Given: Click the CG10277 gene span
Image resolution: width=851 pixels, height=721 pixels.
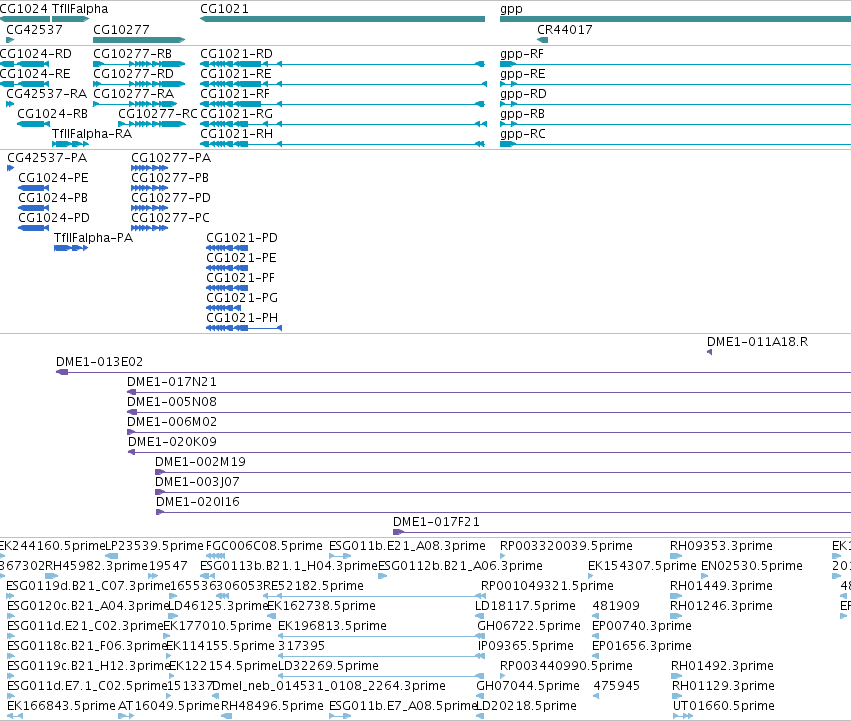Looking at the screenshot, I should (139, 40).
